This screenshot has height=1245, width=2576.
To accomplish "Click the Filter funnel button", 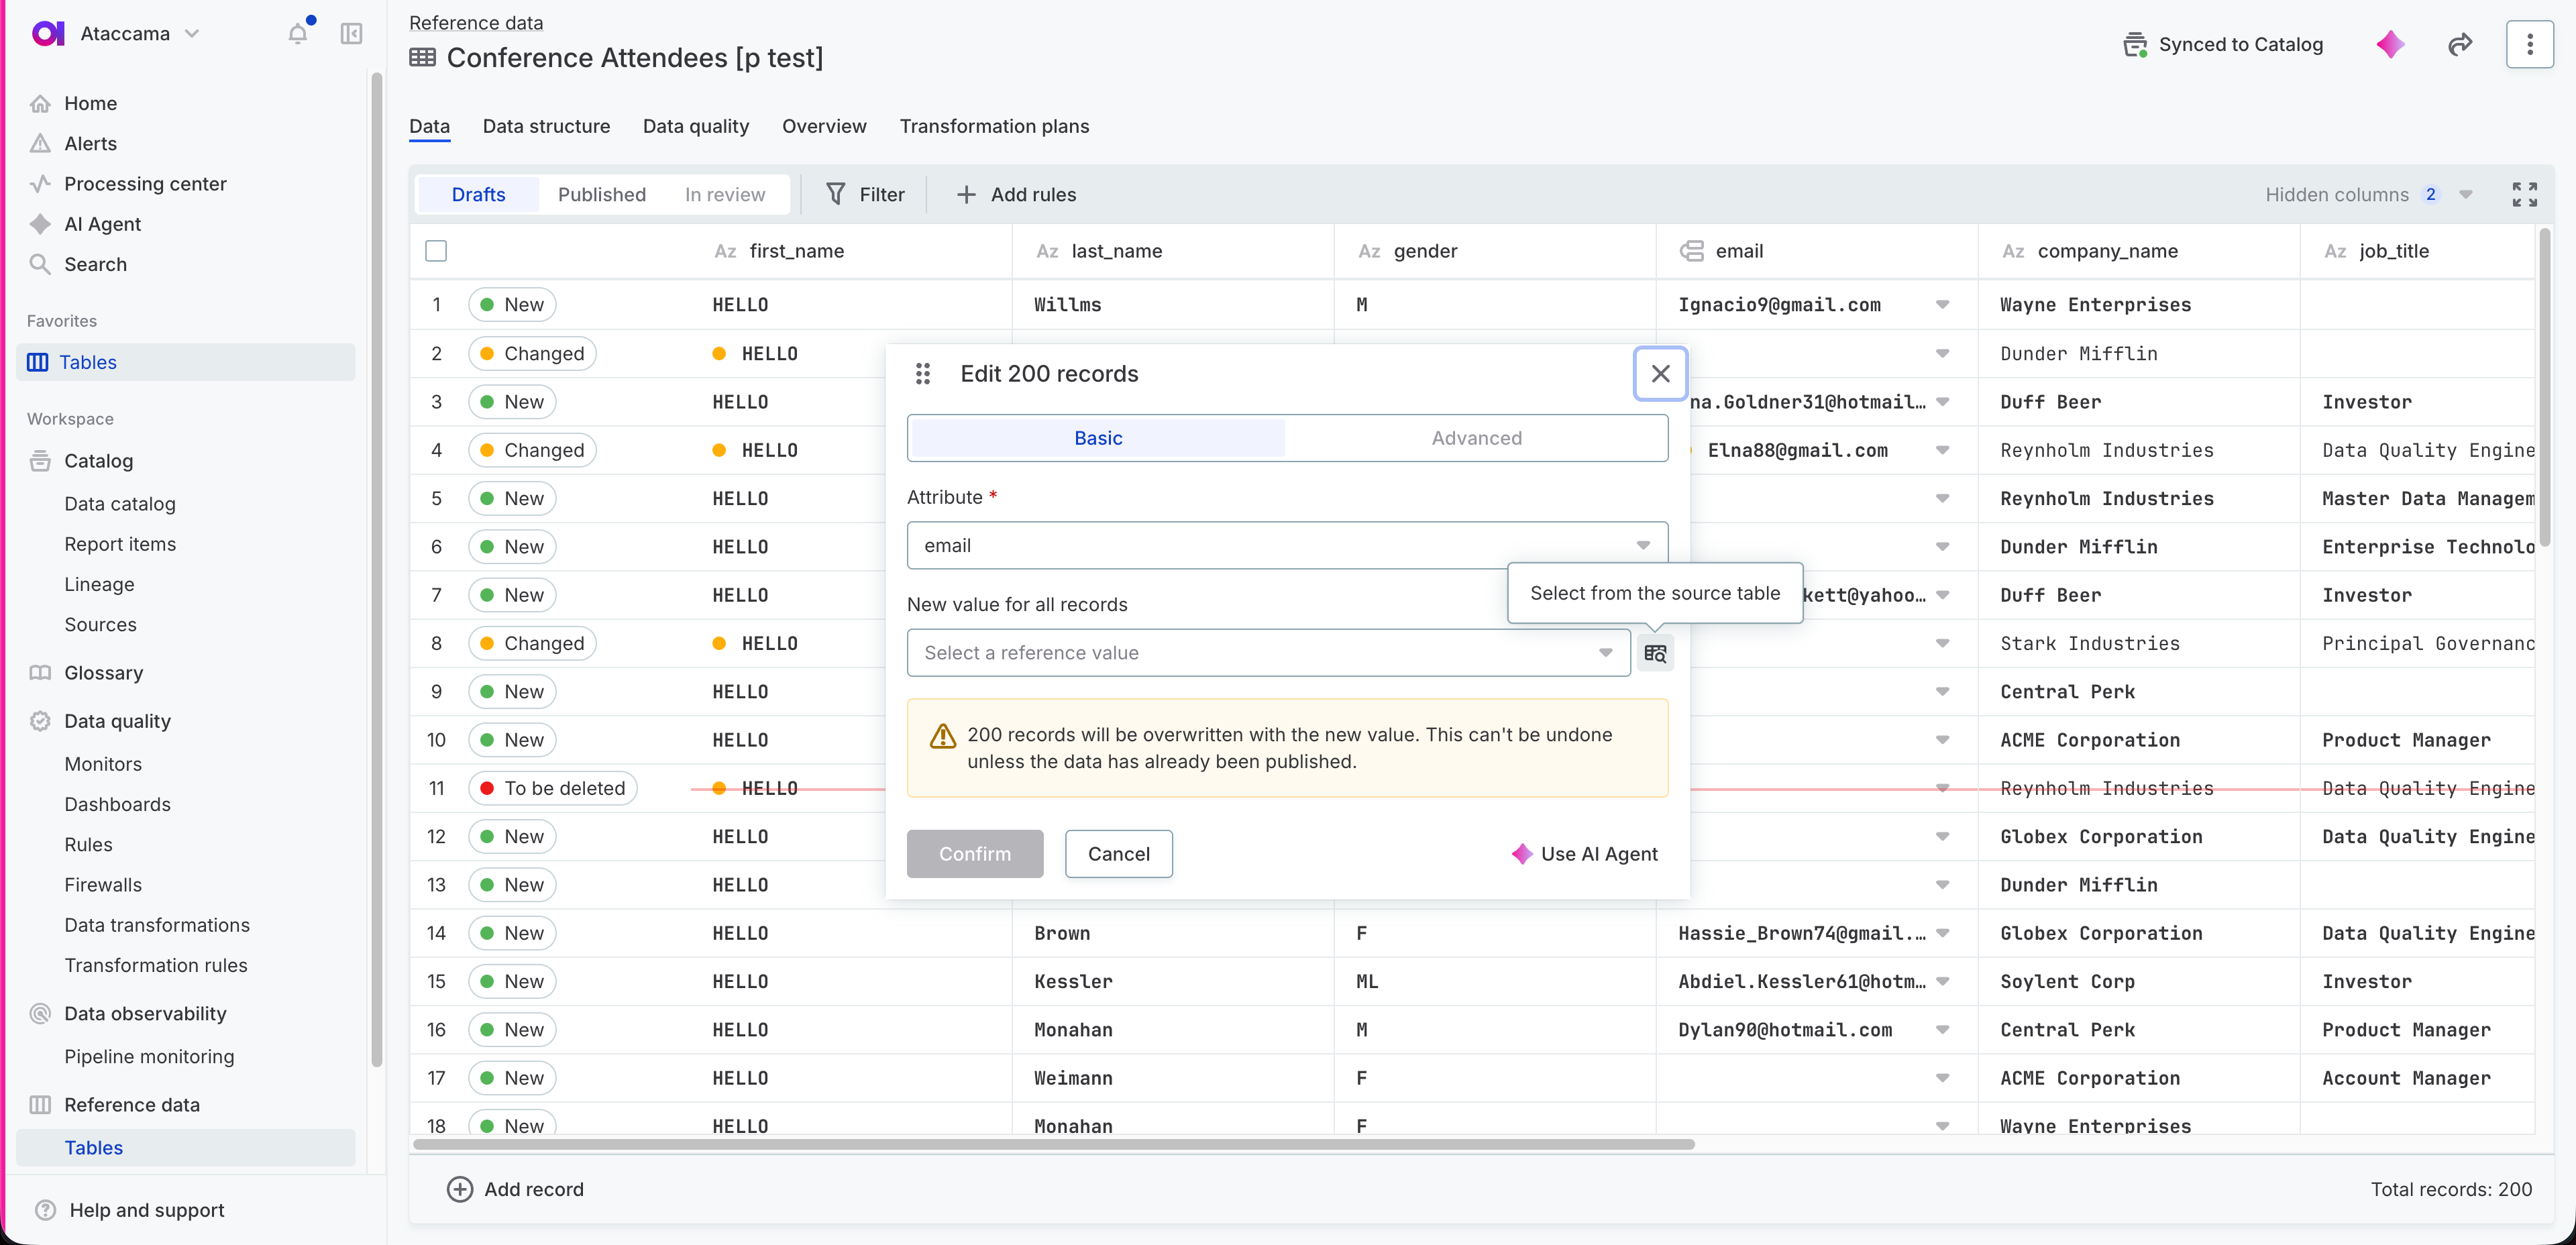I will tap(865, 194).
